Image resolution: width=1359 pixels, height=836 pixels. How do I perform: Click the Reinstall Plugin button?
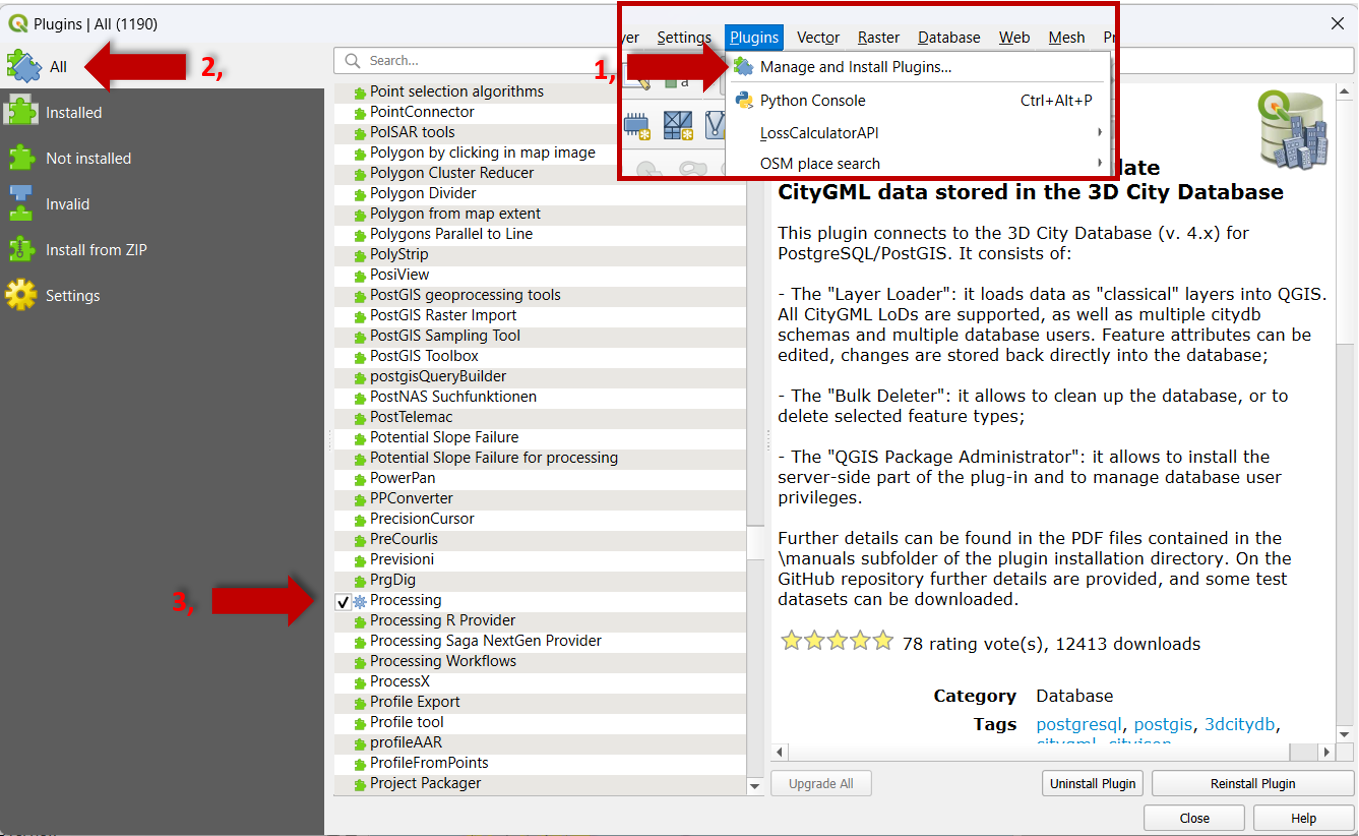point(1252,784)
